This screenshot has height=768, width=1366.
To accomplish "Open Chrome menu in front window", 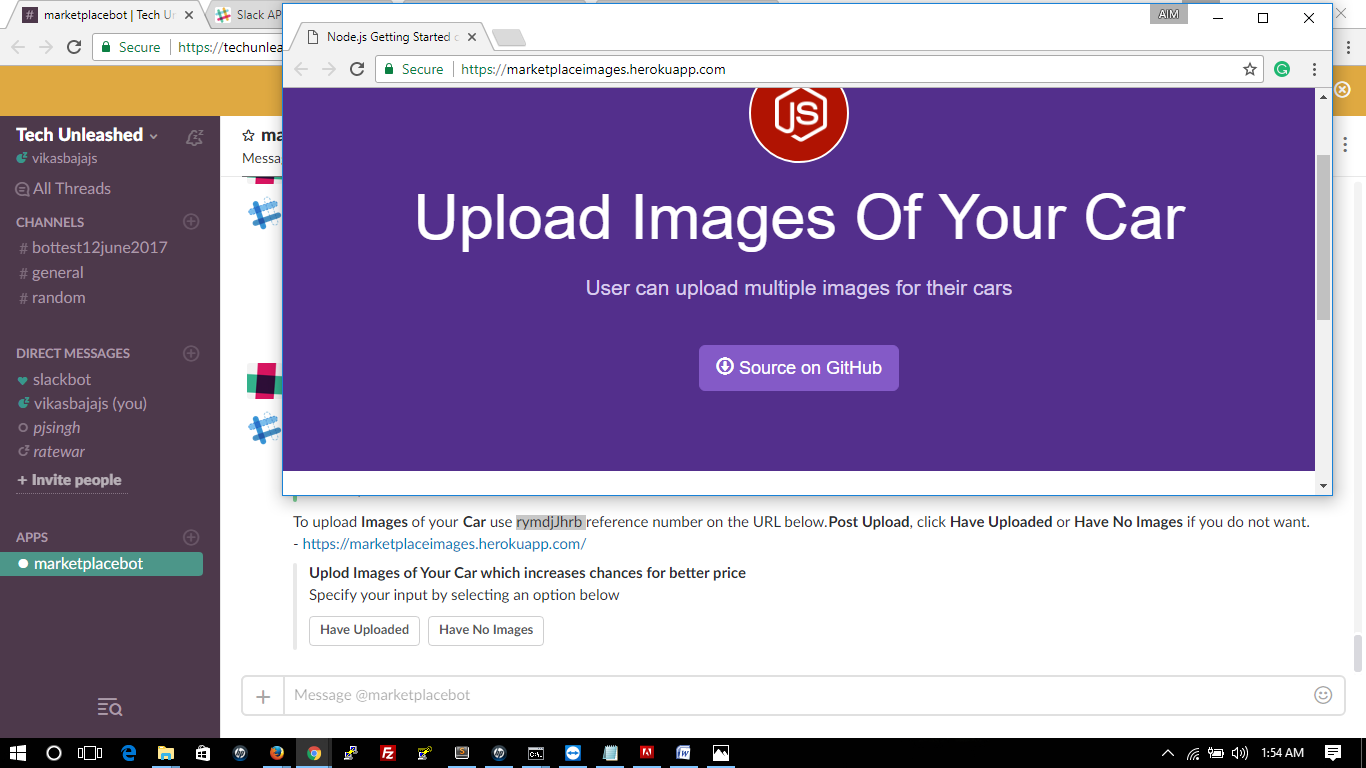I will pyautogui.click(x=1314, y=69).
